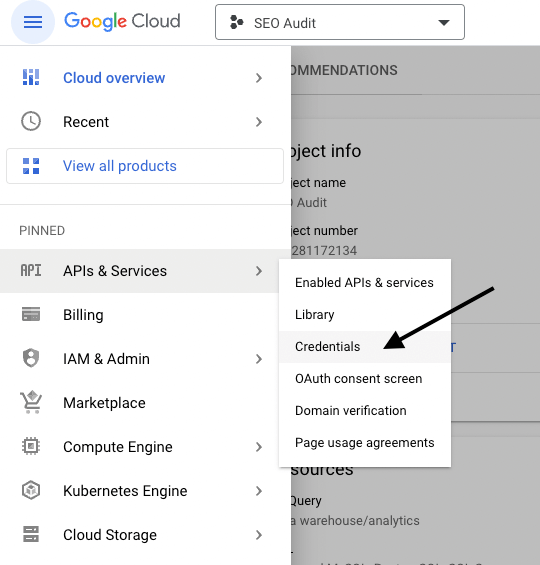Expand the Cloud overview submenu chevron
Screen dimensions: 540x565
(x=259, y=78)
